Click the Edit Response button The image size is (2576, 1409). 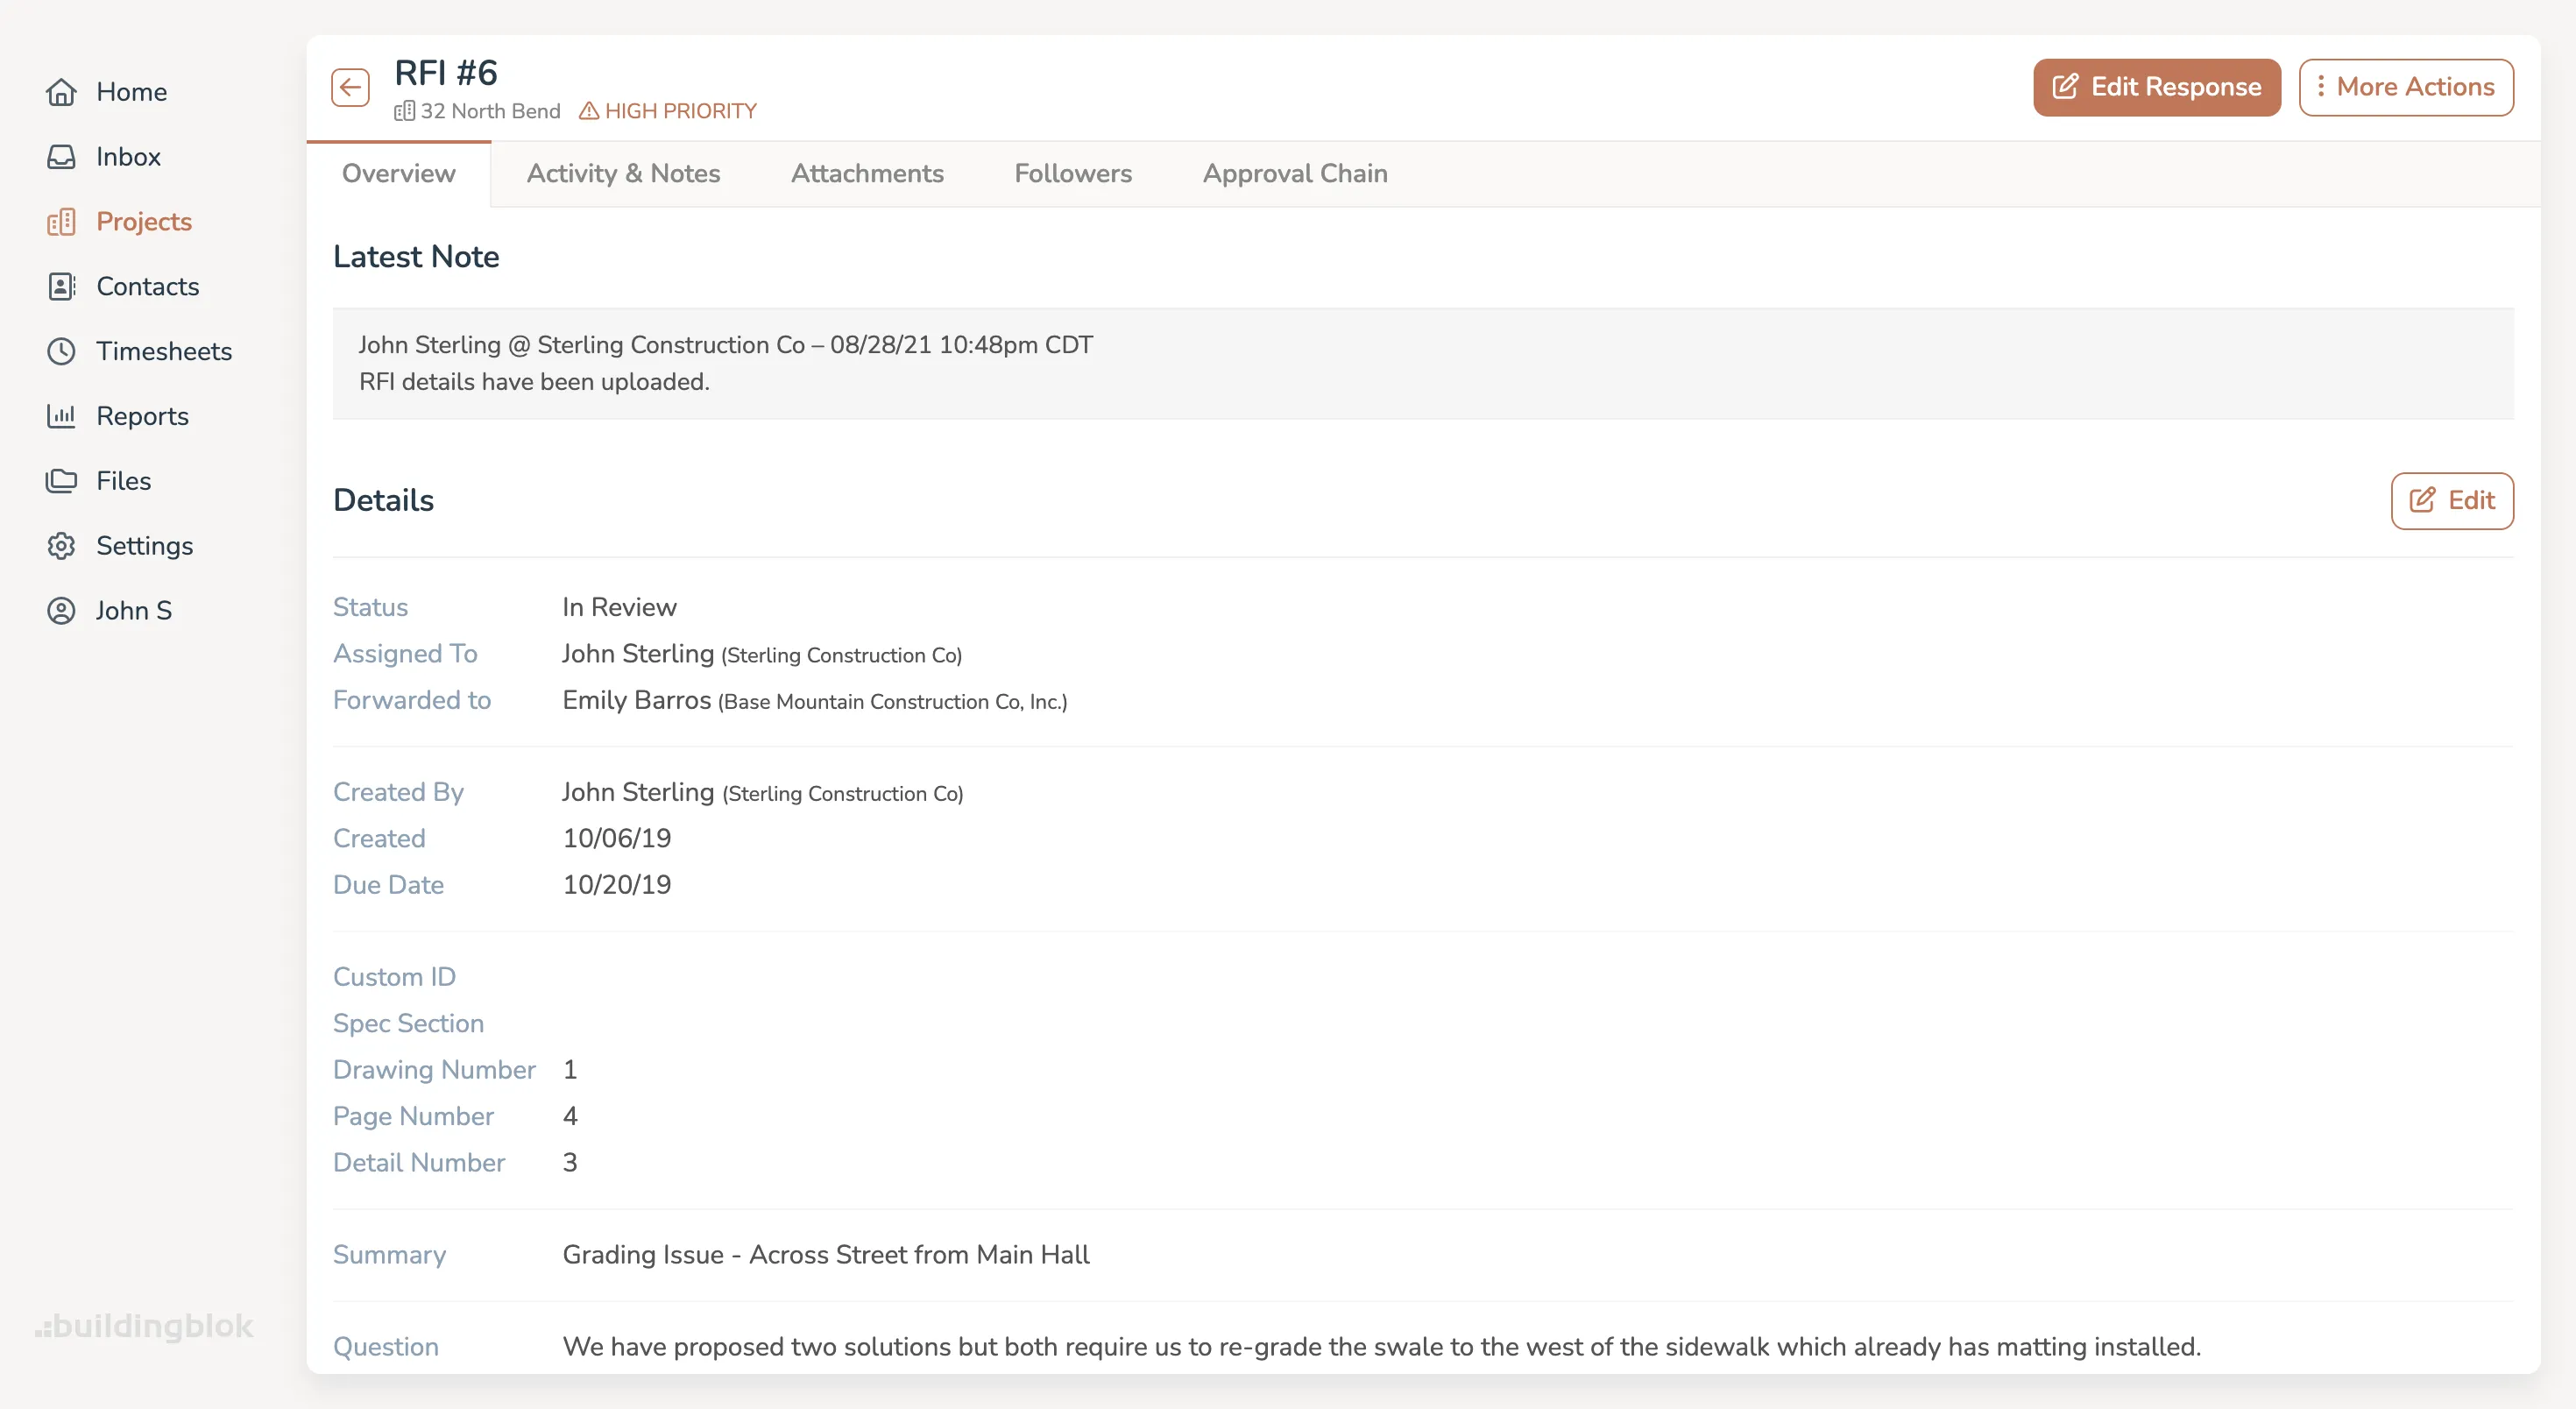(2156, 87)
